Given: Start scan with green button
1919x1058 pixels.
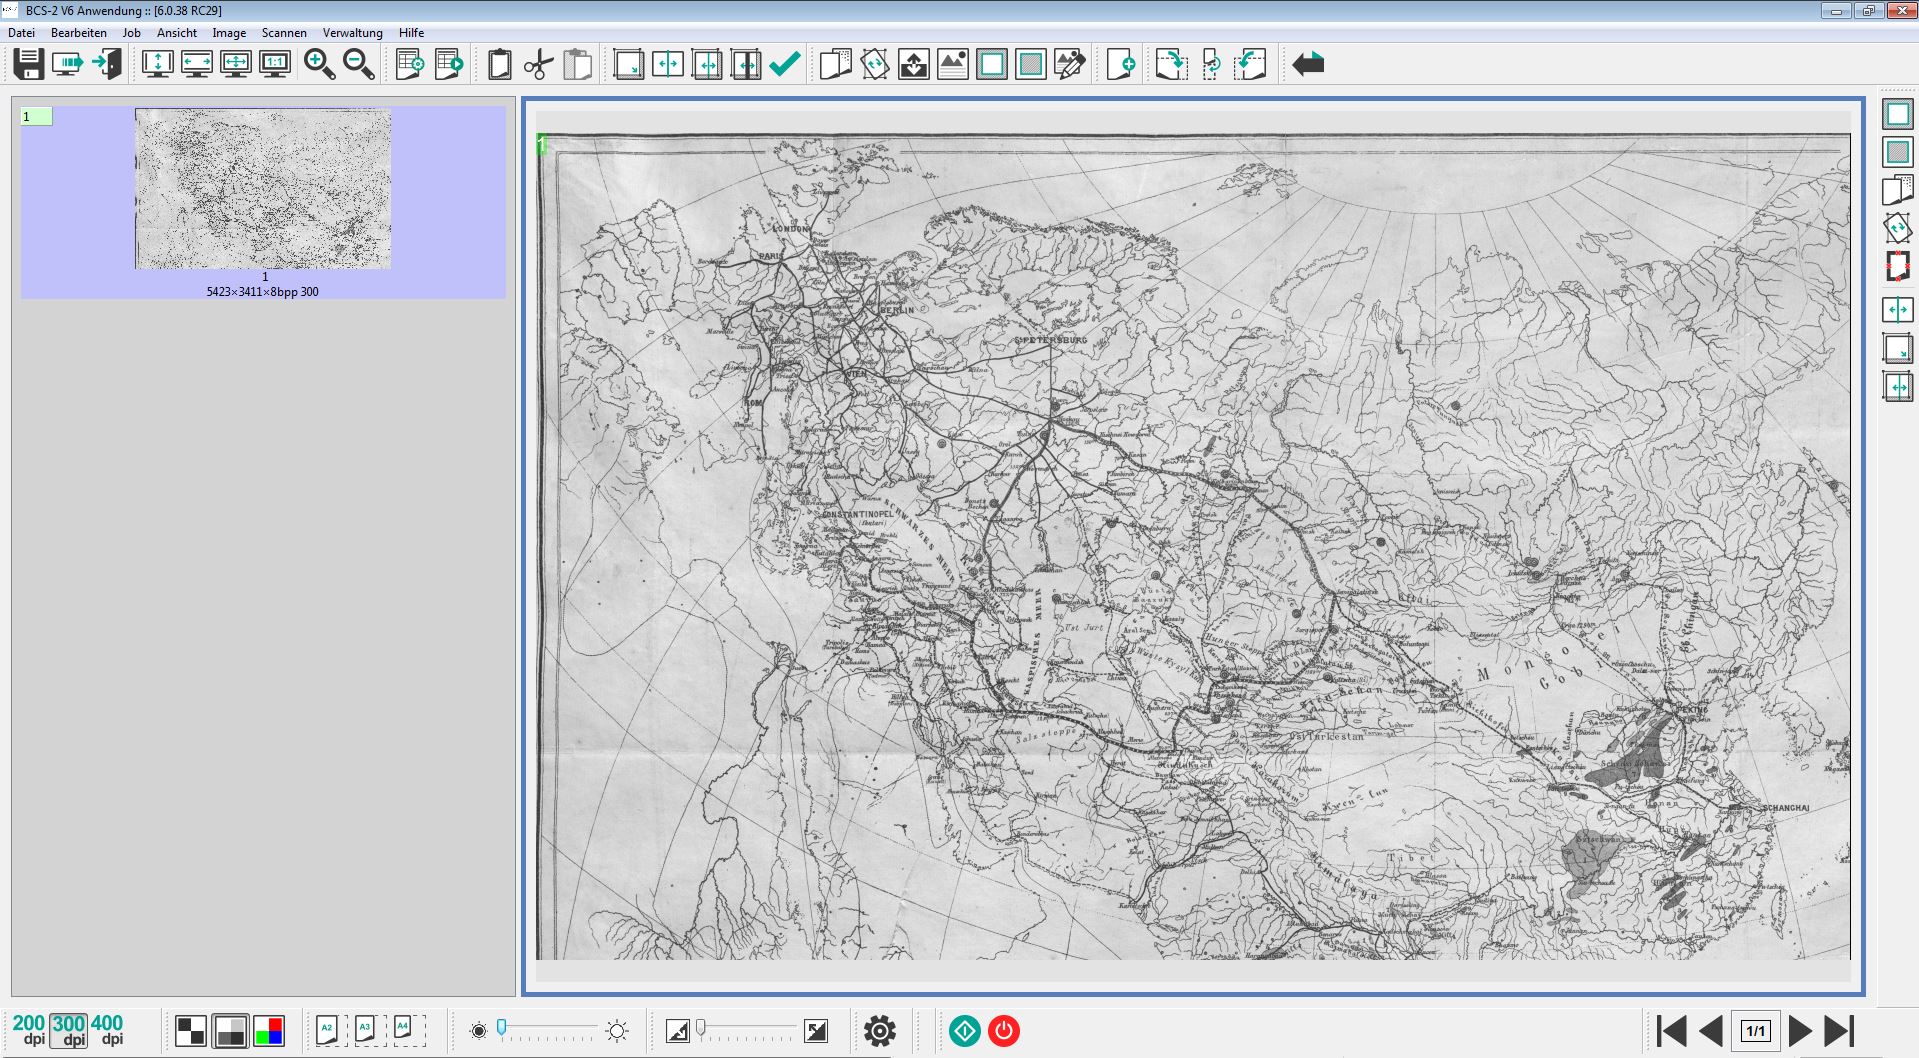Looking at the screenshot, I should click(965, 1031).
